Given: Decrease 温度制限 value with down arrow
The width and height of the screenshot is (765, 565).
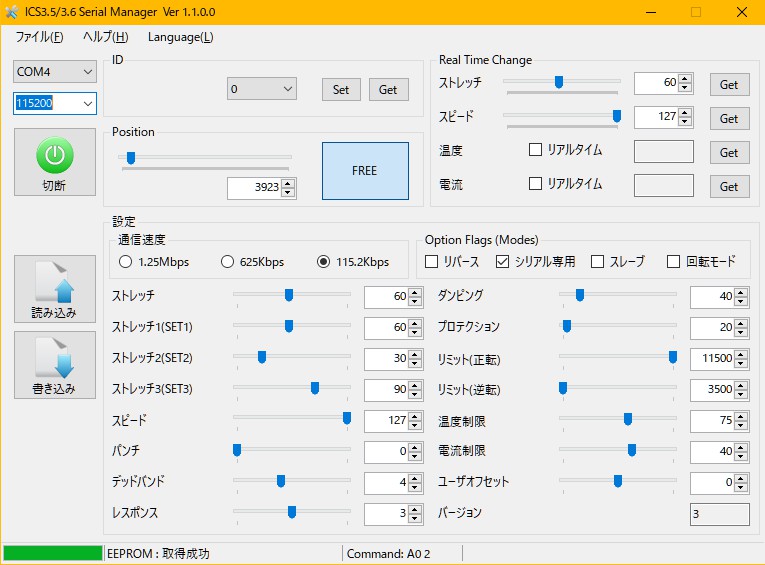Looking at the screenshot, I should coord(741,425).
